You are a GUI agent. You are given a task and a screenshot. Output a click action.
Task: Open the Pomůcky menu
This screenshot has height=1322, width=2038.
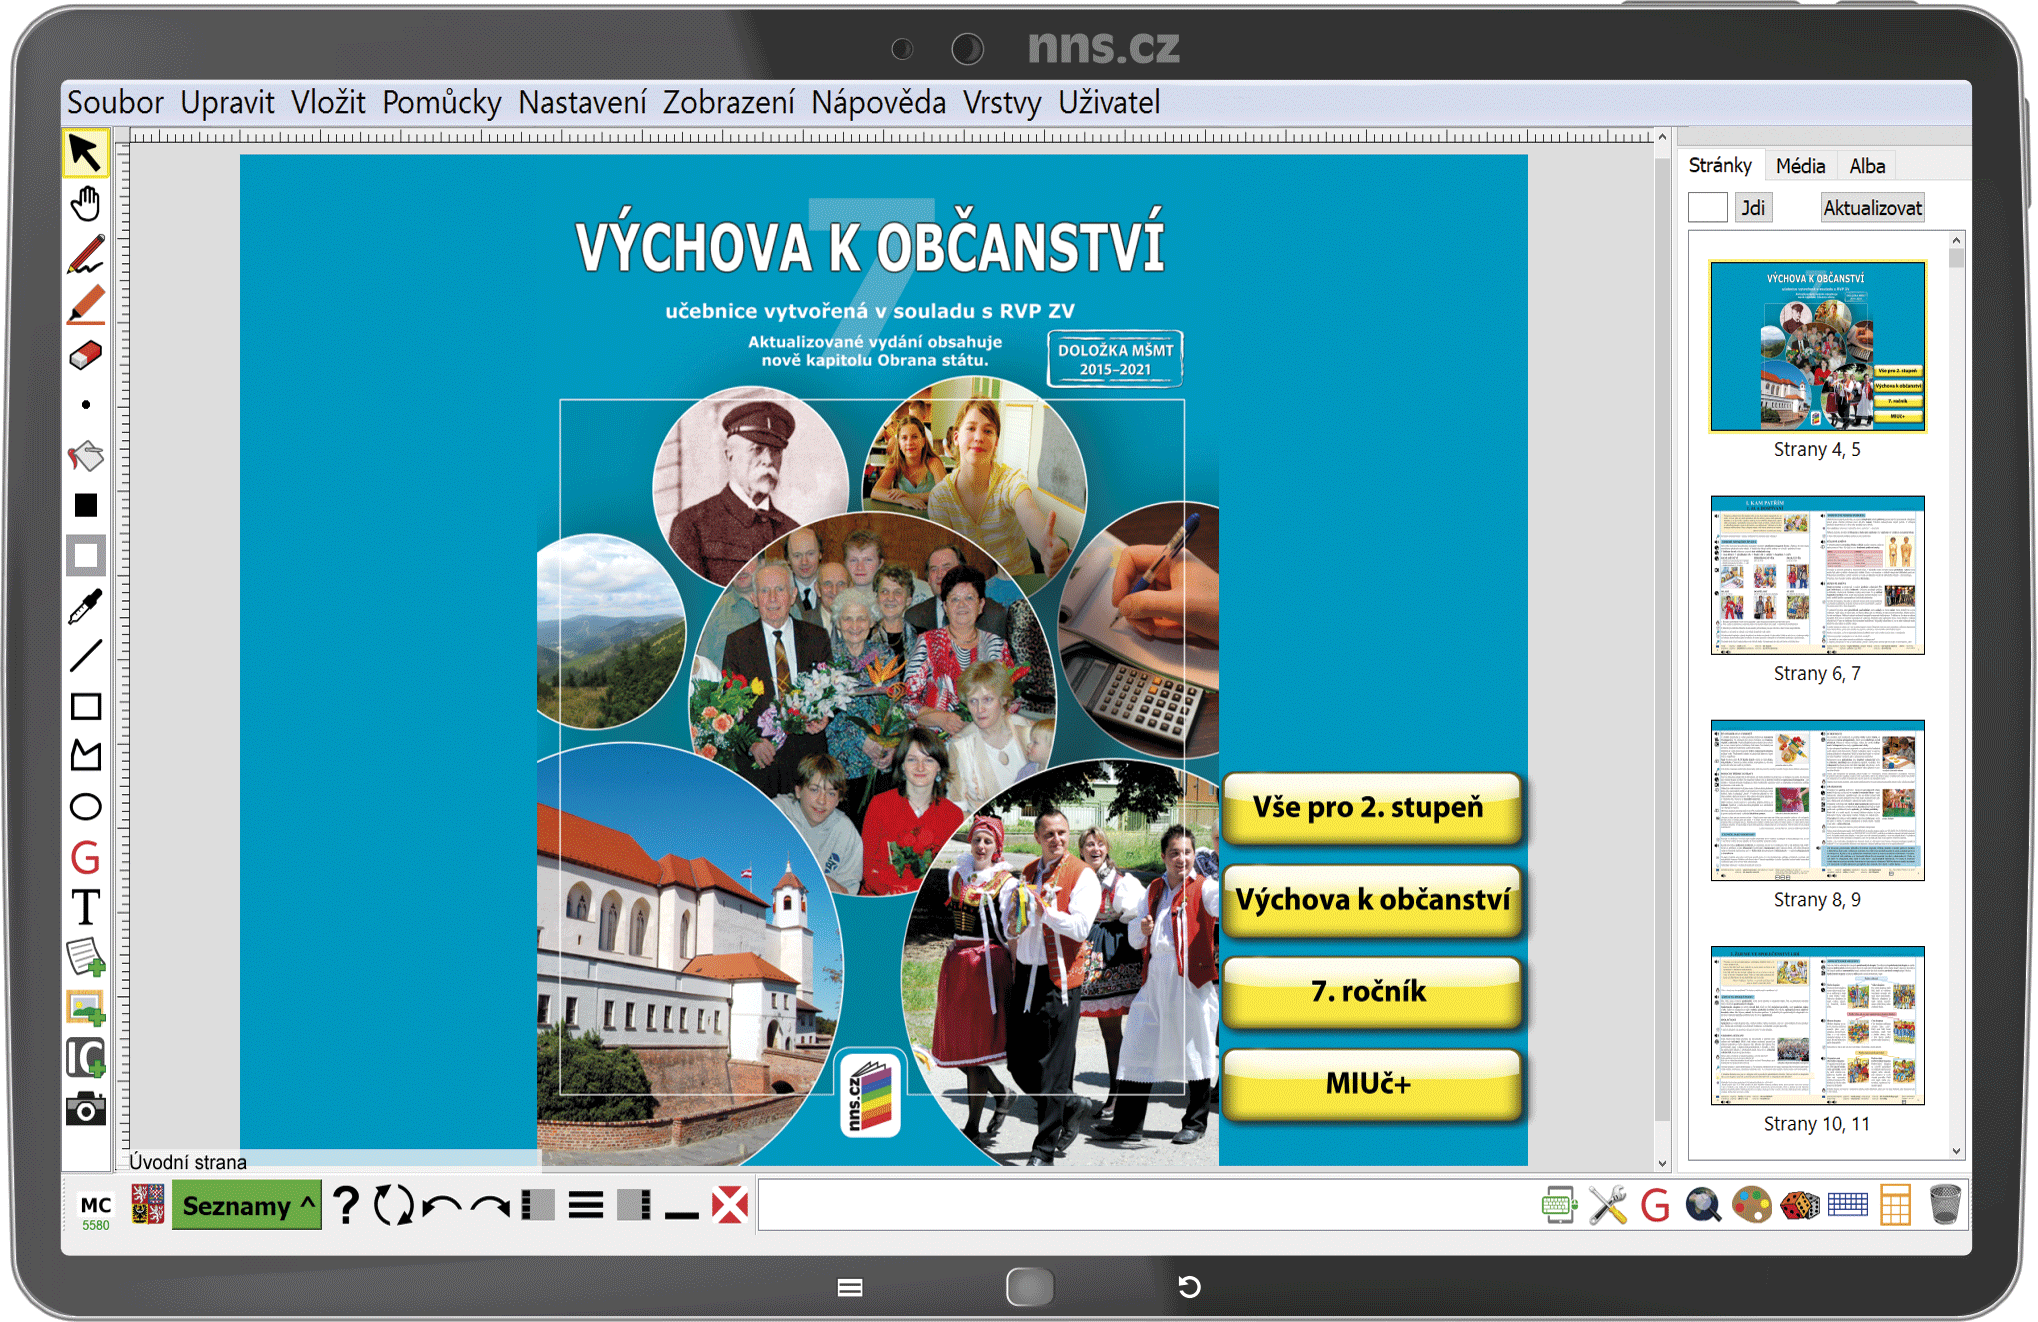441,102
